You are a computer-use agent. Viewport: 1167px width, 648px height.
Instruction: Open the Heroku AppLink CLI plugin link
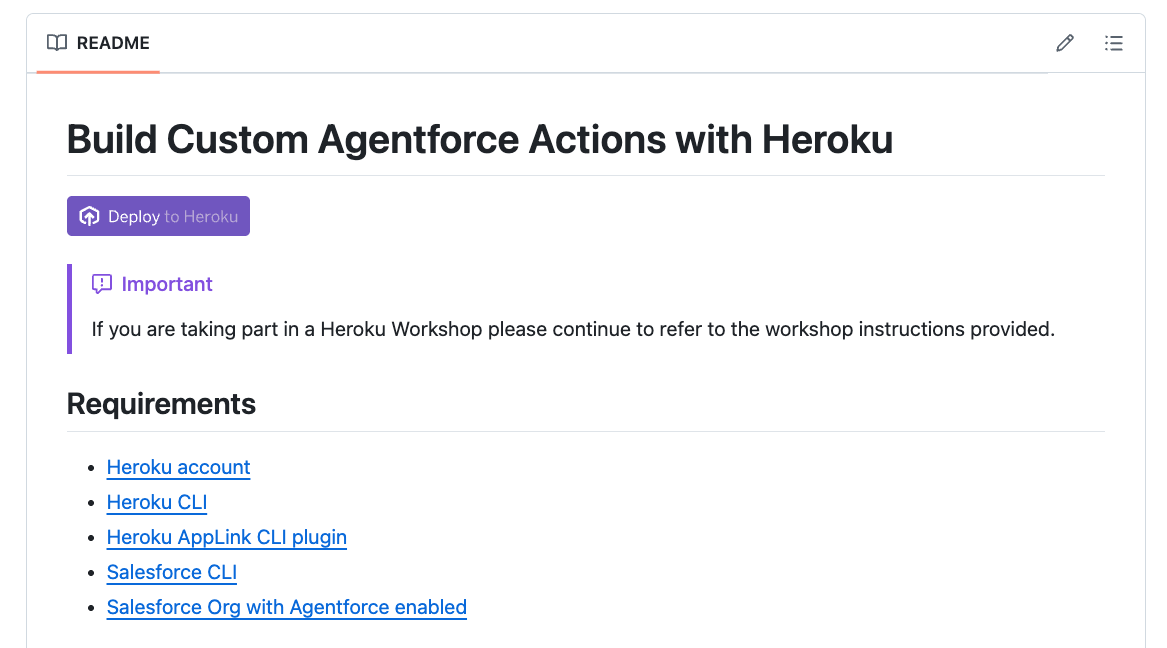point(226,537)
